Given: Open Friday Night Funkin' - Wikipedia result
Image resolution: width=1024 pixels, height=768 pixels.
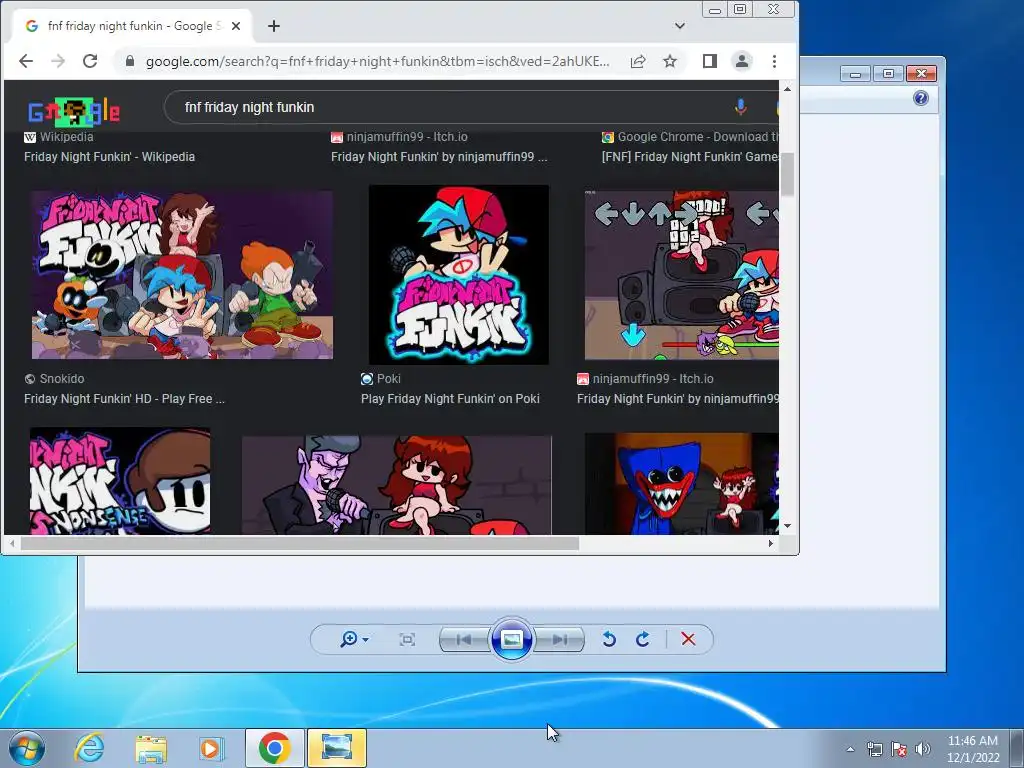Looking at the screenshot, I should [110, 157].
